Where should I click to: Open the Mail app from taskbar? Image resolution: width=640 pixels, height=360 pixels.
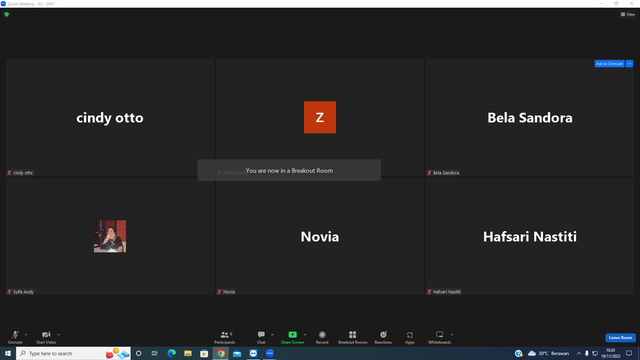point(237,353)
